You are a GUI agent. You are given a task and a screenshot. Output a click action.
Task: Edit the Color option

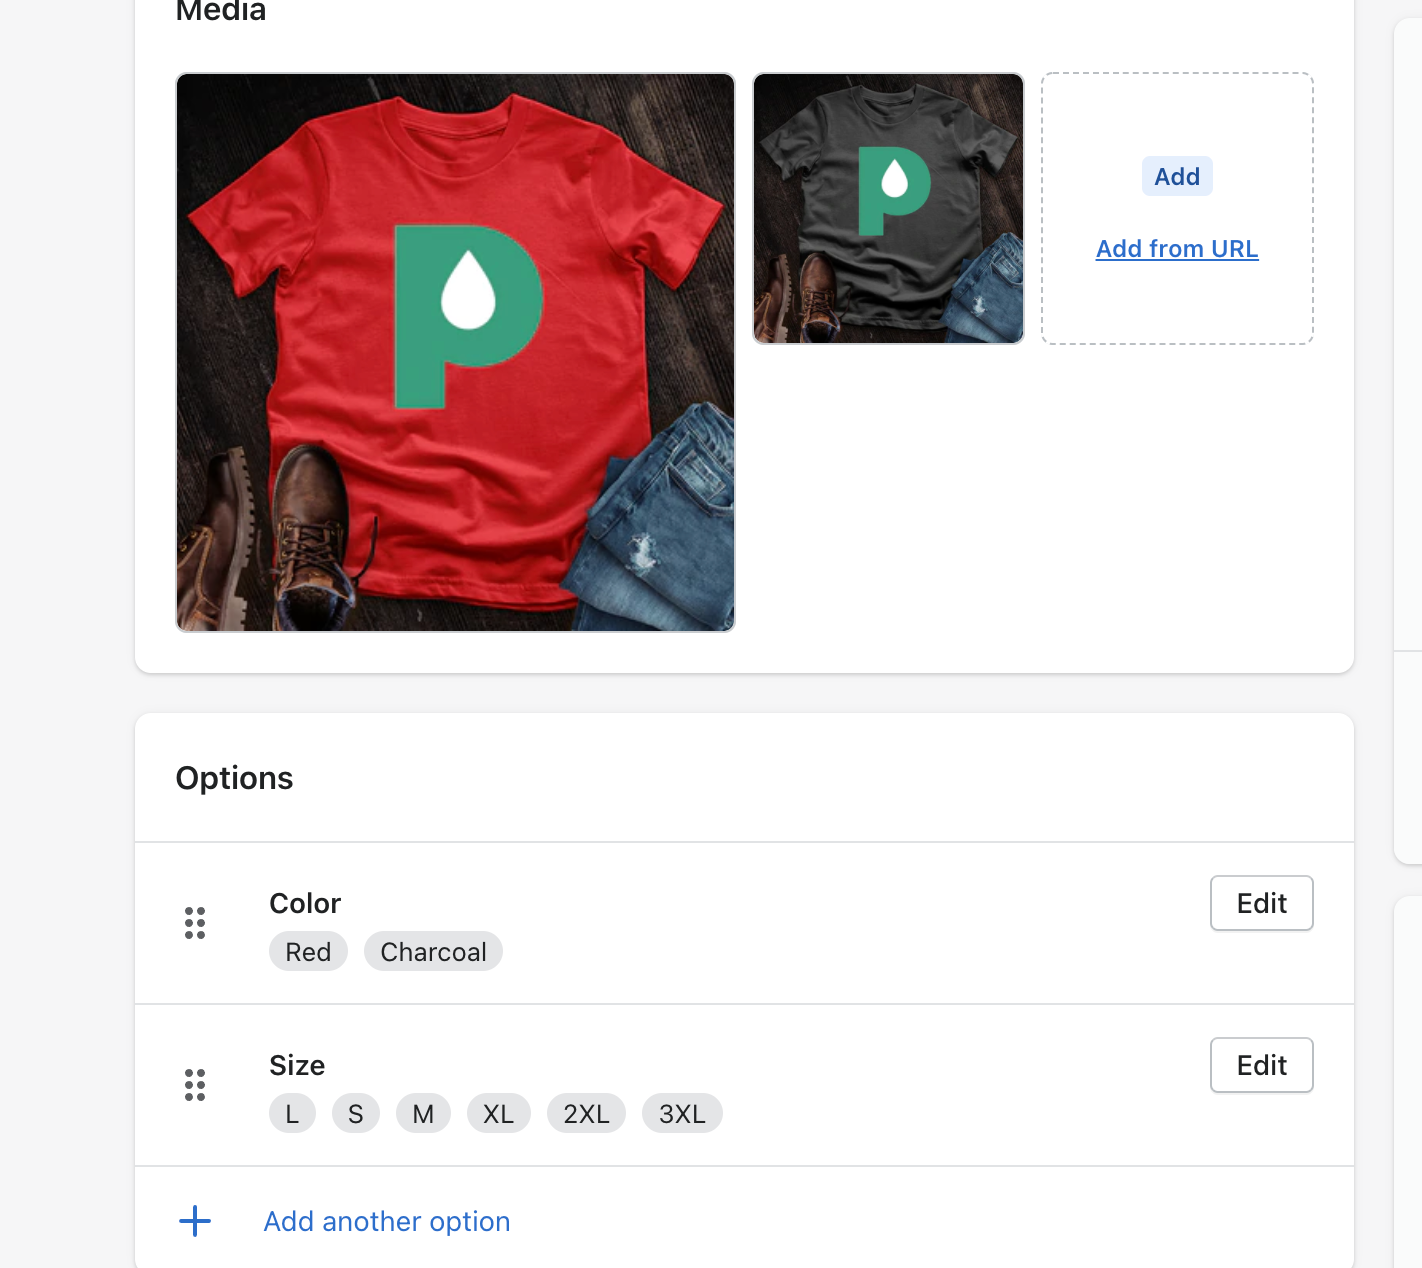tap(1261, 903)
